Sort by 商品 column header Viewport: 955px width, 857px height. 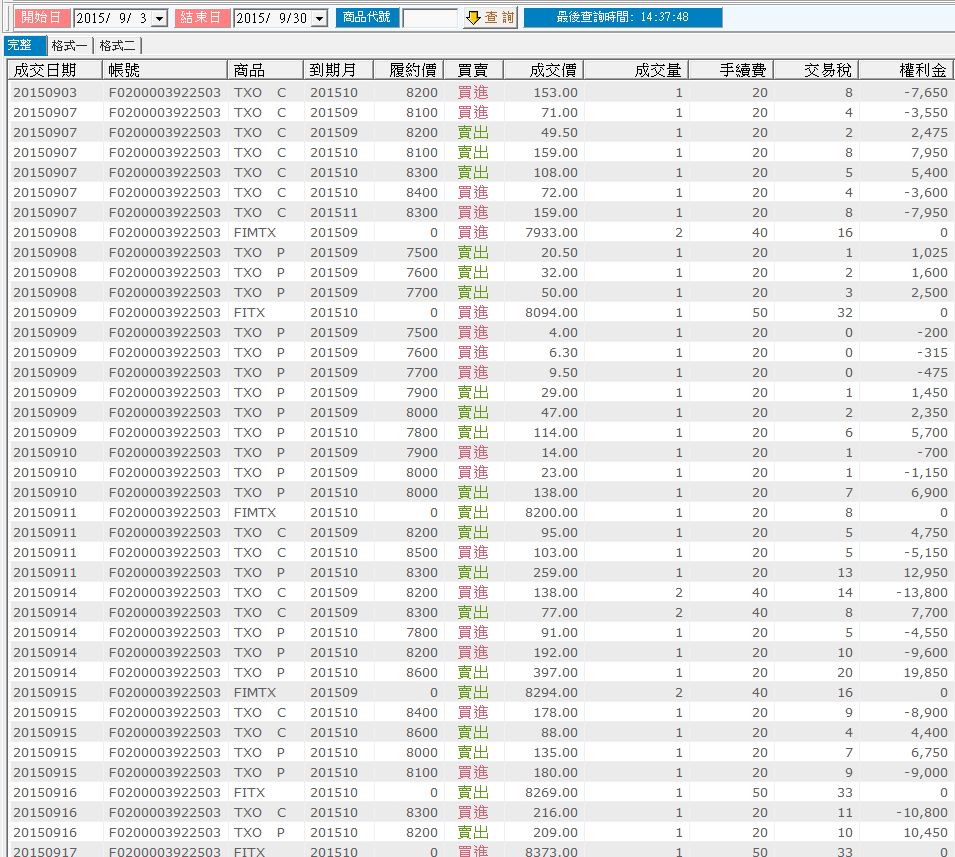tap(265, 70)
